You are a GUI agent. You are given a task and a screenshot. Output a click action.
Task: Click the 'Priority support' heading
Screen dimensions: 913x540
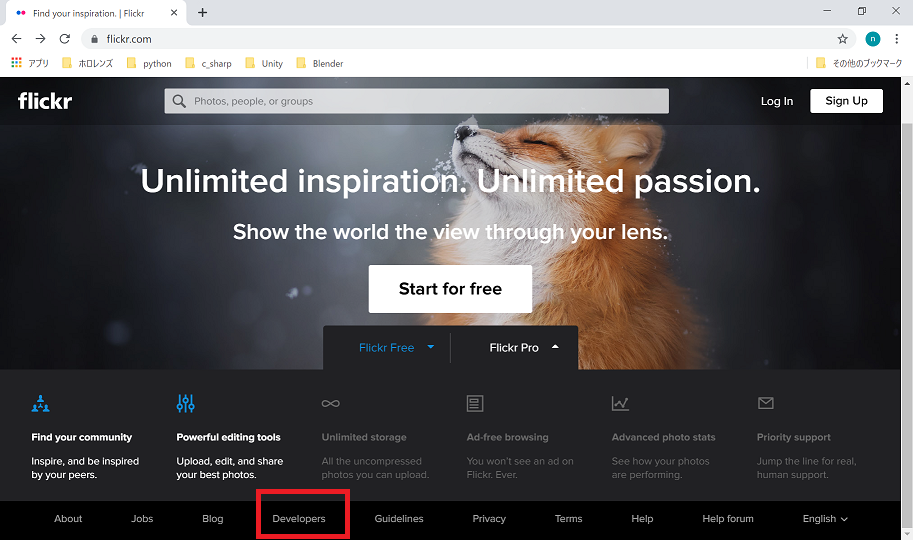click(794, 437)
